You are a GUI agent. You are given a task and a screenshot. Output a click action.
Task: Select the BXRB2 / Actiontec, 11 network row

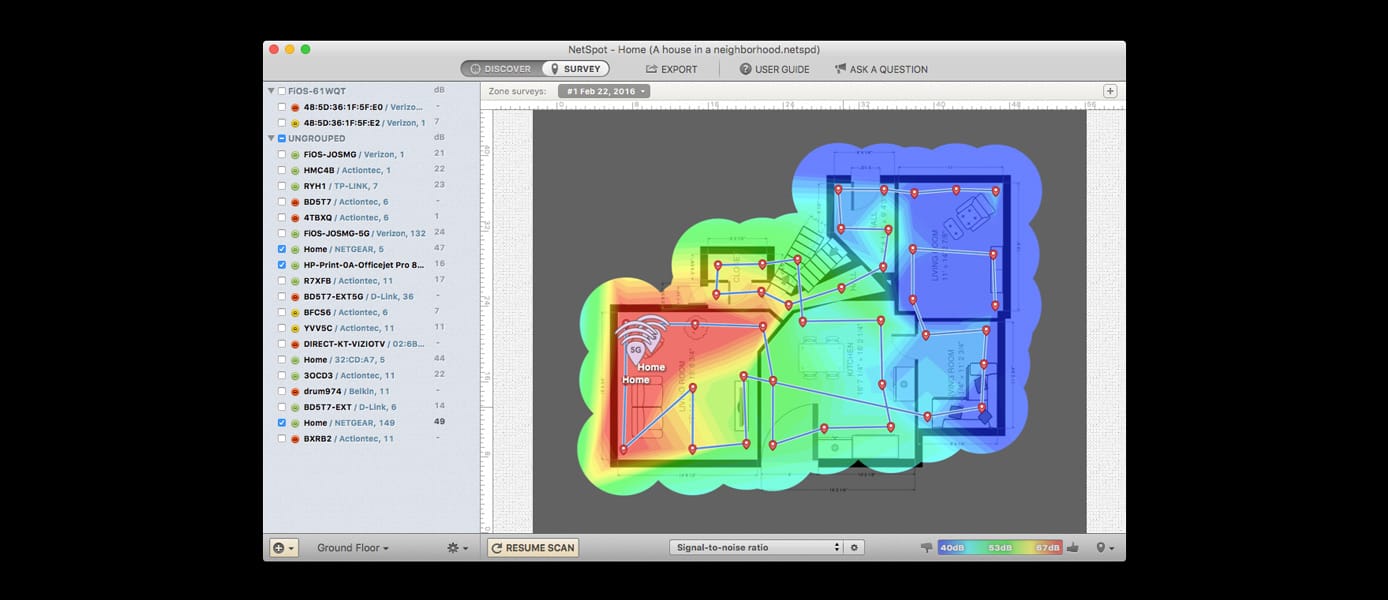371,439
